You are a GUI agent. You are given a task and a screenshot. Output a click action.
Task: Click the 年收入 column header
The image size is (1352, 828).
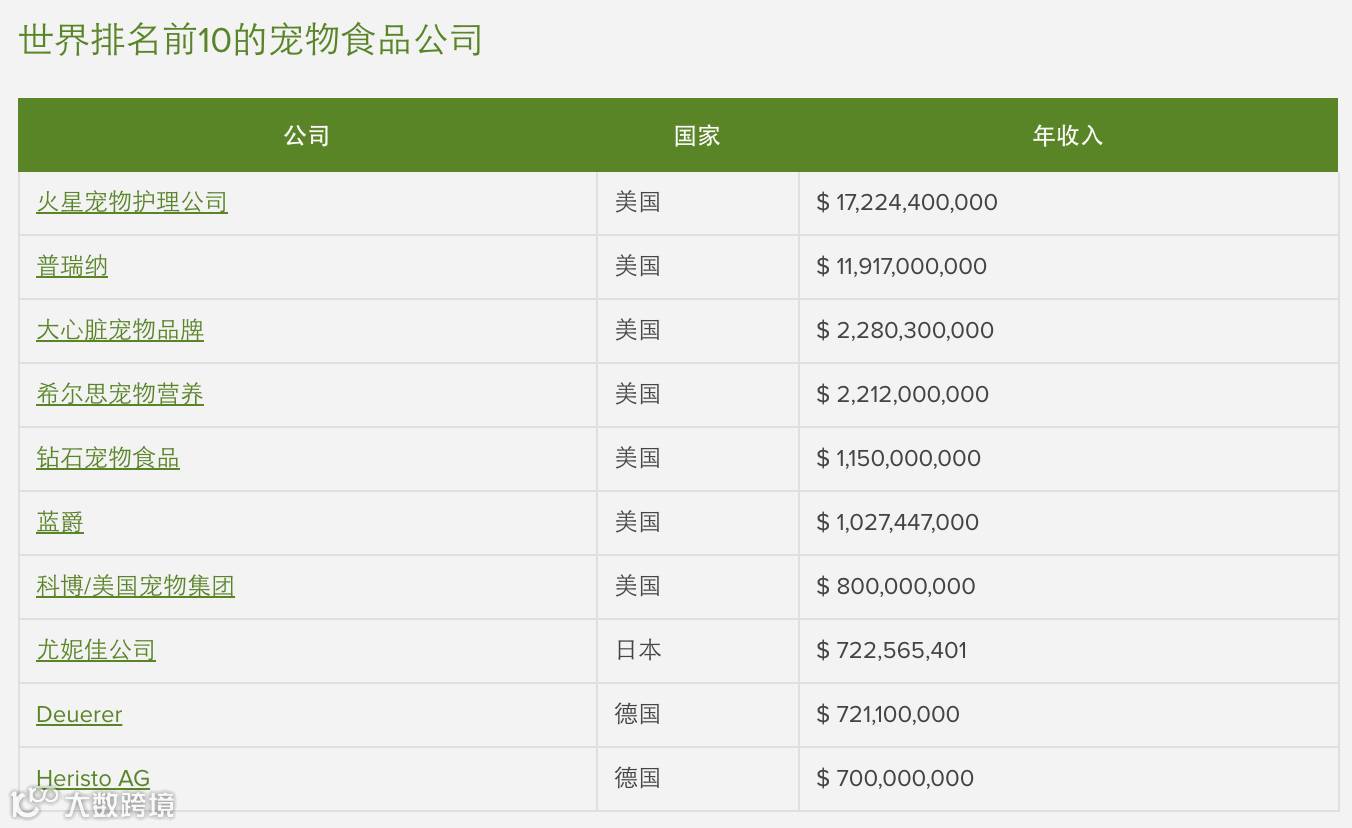[x=1068, y=135]
